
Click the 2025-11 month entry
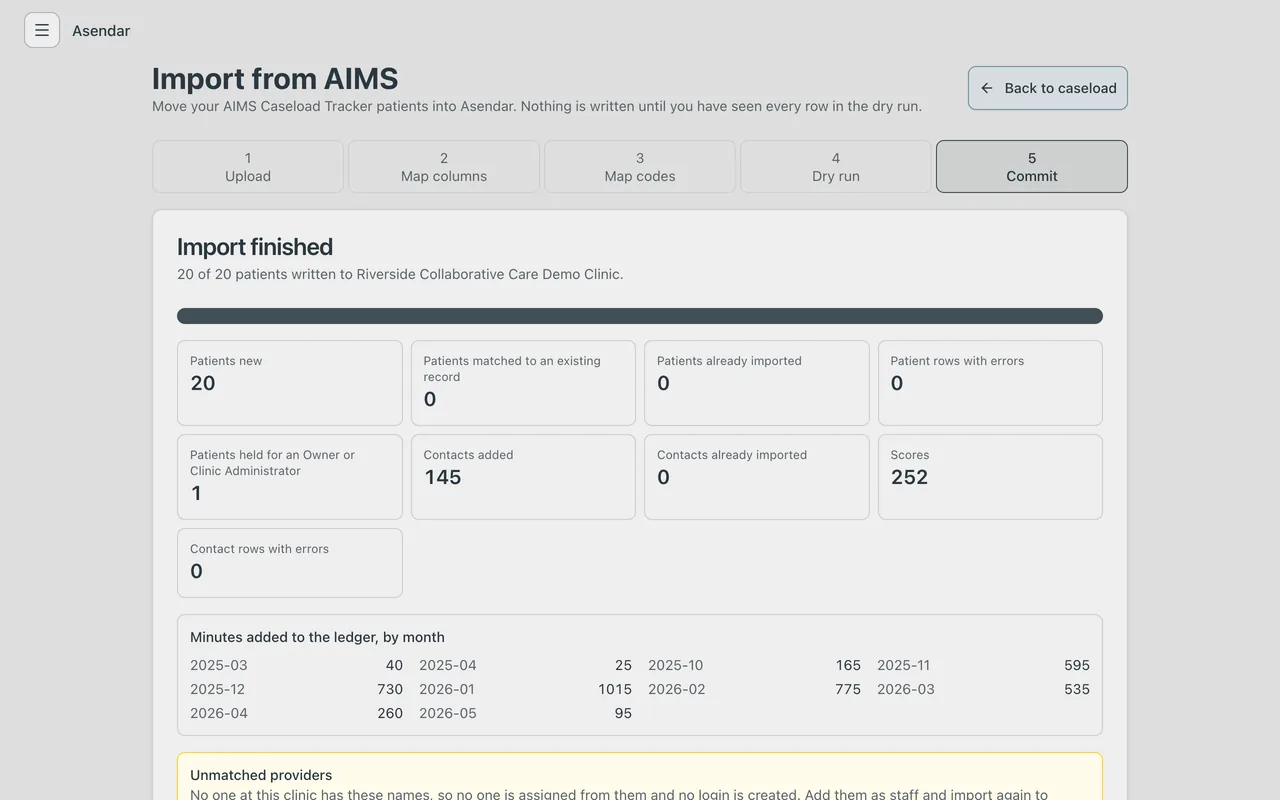pyautogui.click(x=983, y=665)
